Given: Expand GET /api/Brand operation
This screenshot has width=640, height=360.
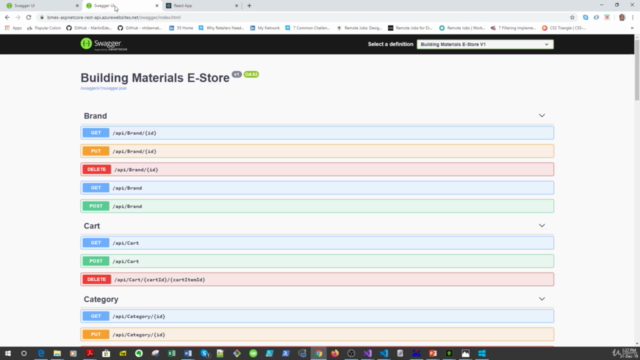Looking at the screenshot, I should [x=317, y=188].
